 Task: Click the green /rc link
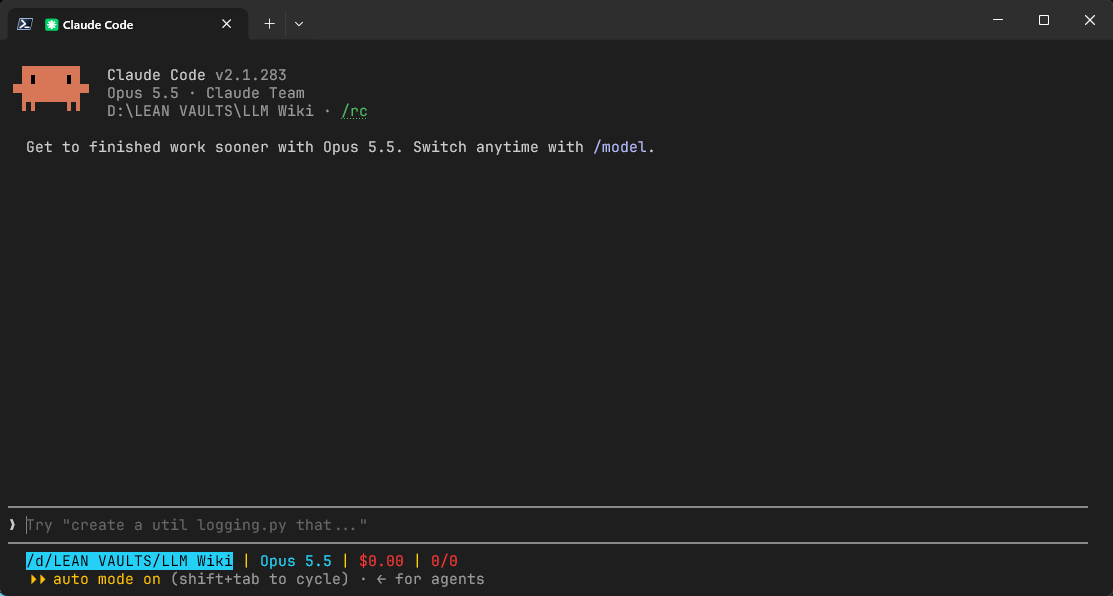pos(354,111)
